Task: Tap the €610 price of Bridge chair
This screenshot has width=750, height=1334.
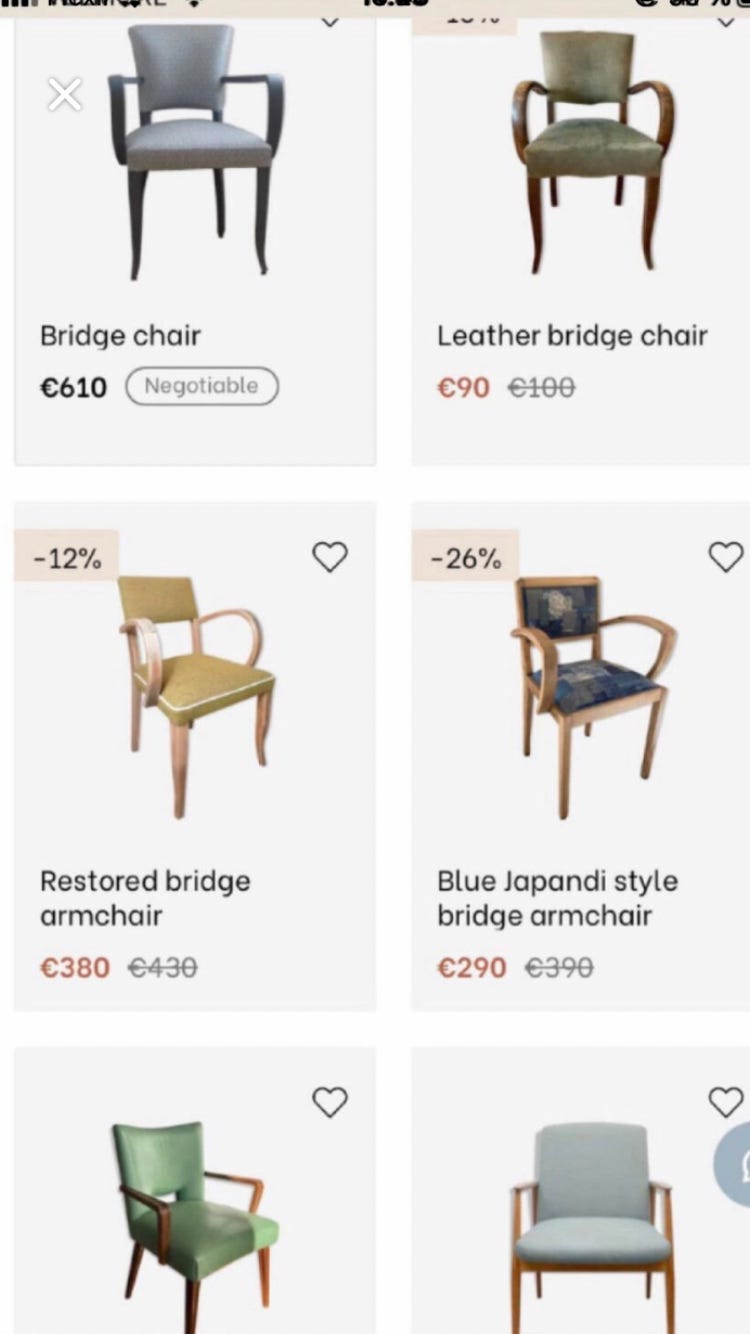Action: (73, 387)
